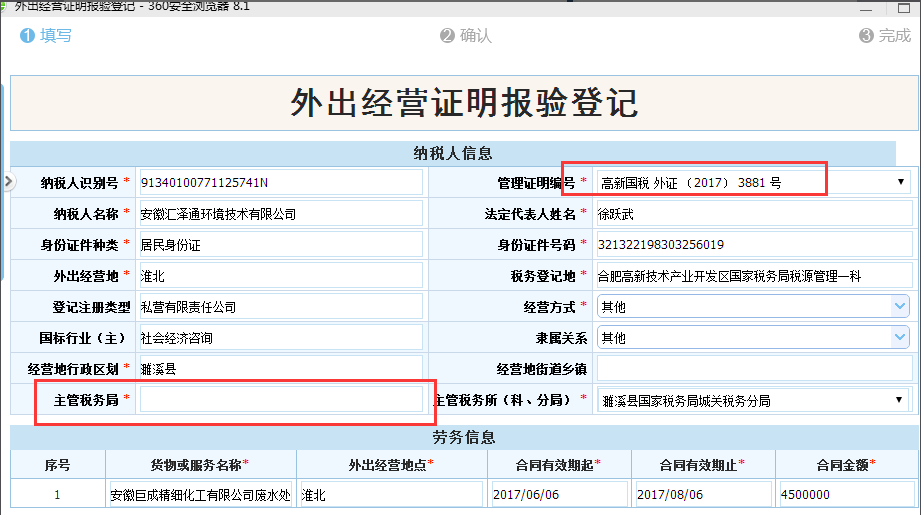Click the 合同金额 field showing 4500000
The height and width of the screenshot is (515, 921).
846,495
